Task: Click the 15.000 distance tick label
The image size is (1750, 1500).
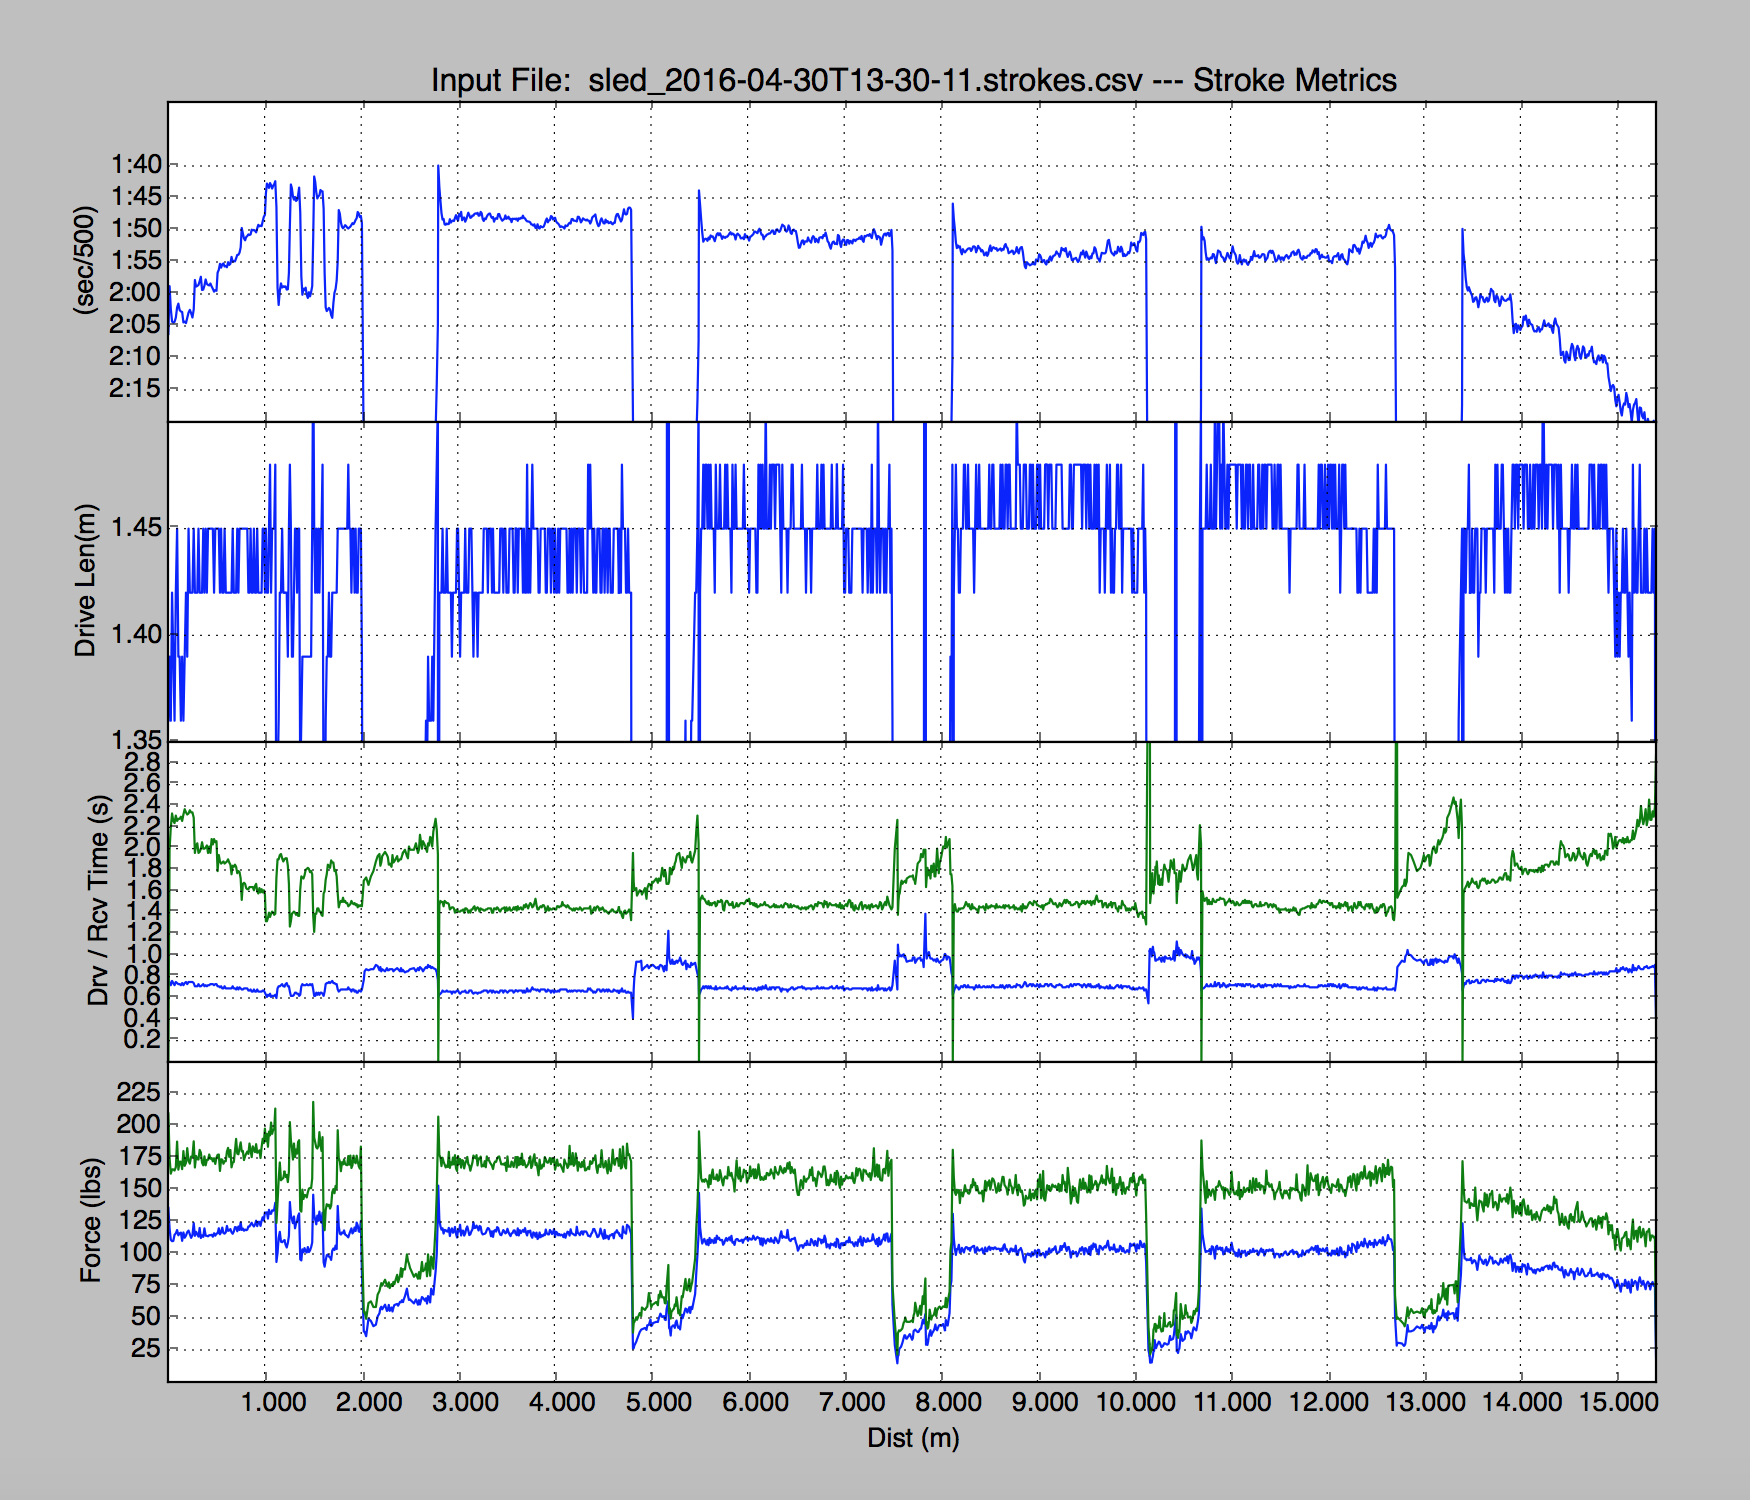Action: [1618, 1402]
